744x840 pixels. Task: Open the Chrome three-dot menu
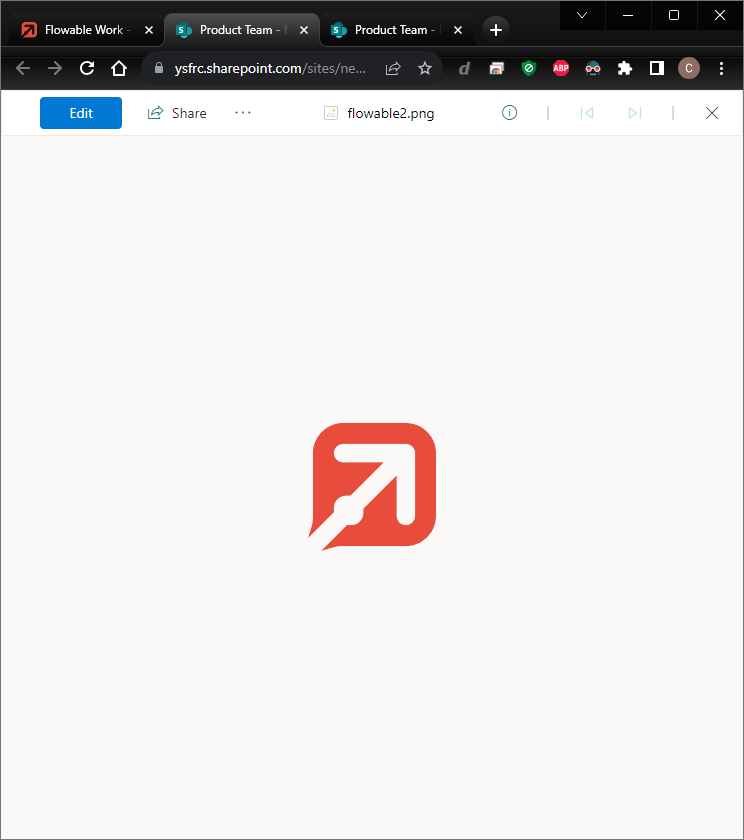point(721,68)
